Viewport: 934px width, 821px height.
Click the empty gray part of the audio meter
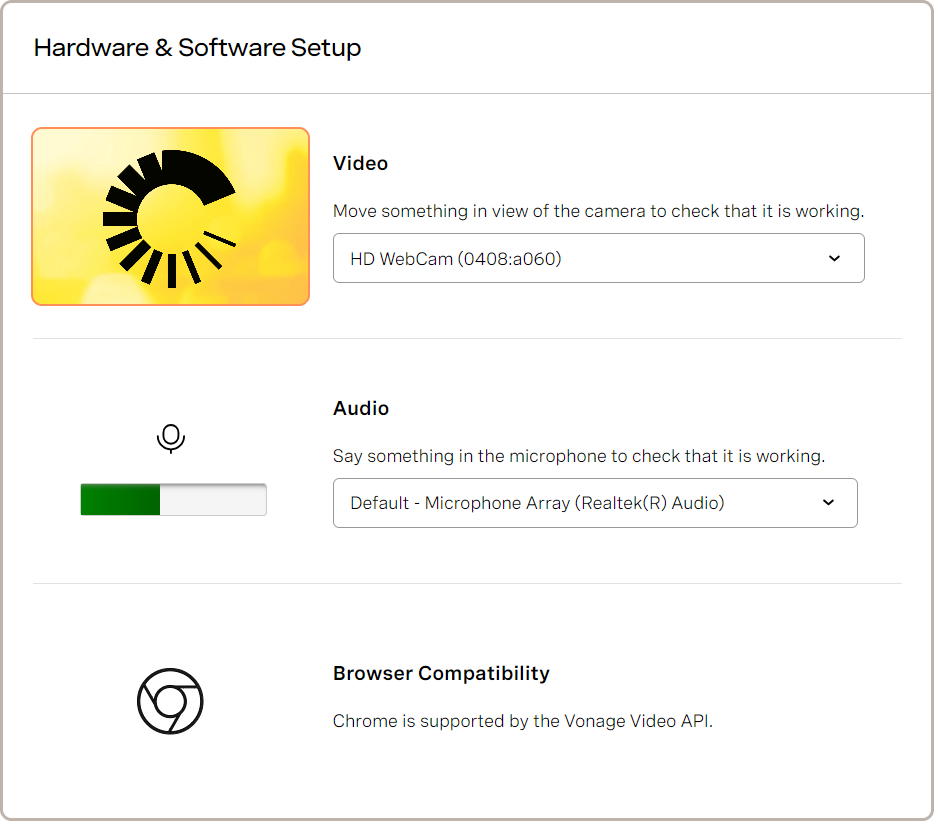[213, 500]
